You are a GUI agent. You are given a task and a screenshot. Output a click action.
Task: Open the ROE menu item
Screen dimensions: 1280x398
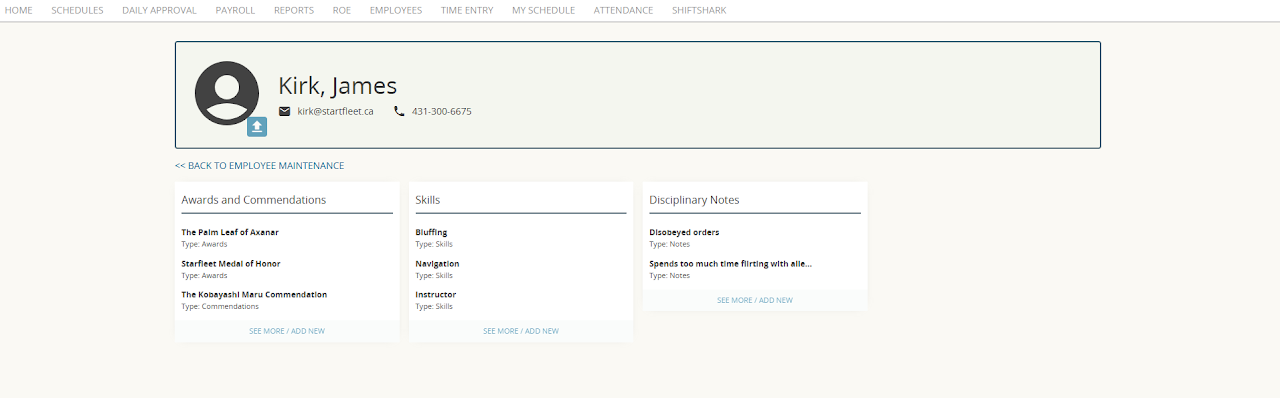click(342, 10)
